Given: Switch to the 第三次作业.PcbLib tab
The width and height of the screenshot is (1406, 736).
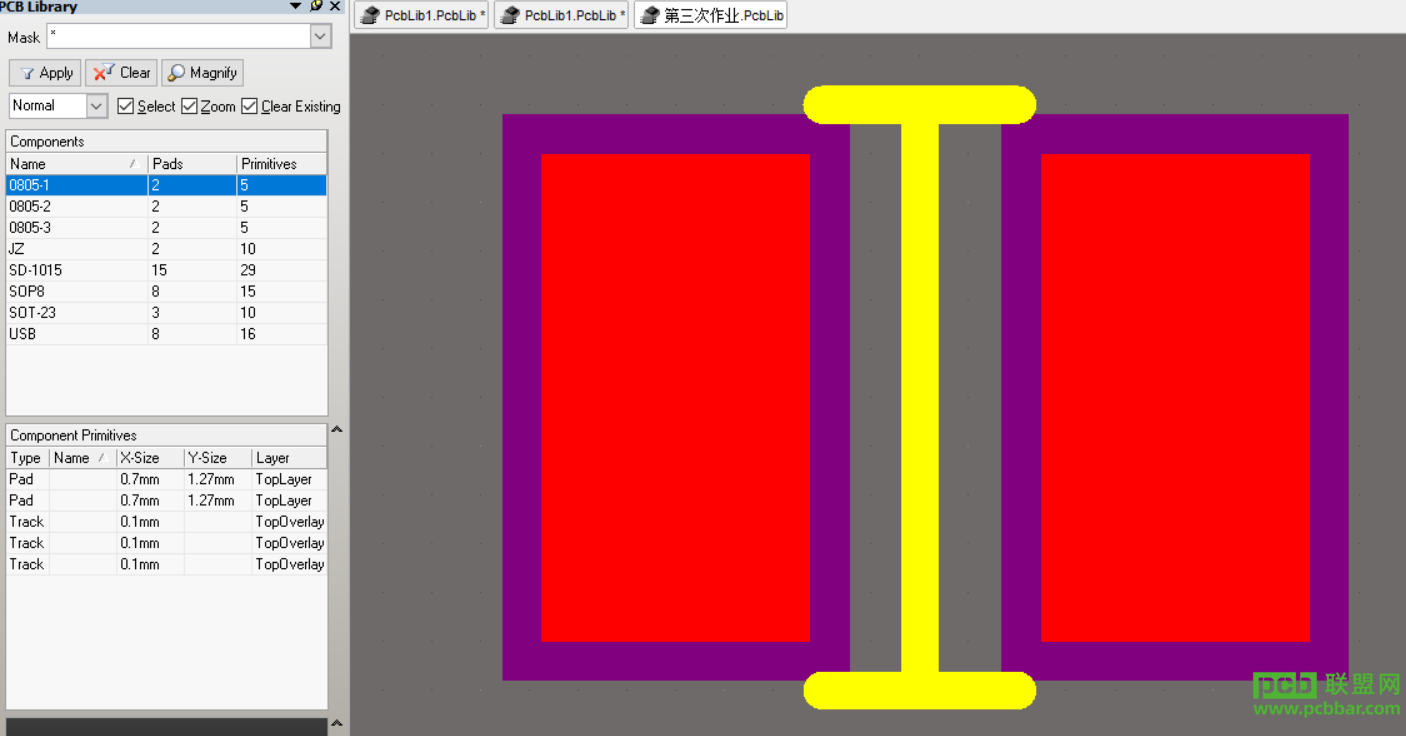Looking at the screenshot, I should point(710,15).
